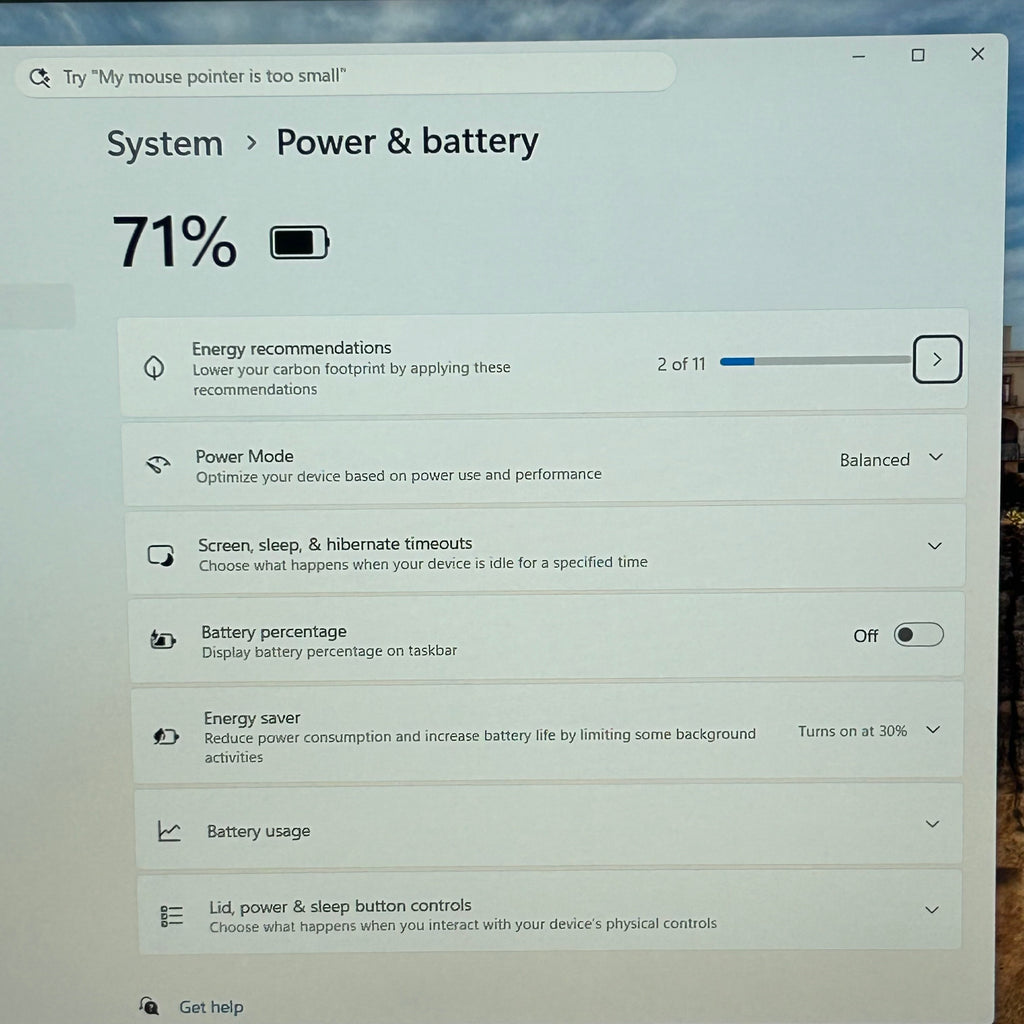Click the Energy recommendations progress bar
This screenshot has height=1024, width=1024.
coord(815,360)
